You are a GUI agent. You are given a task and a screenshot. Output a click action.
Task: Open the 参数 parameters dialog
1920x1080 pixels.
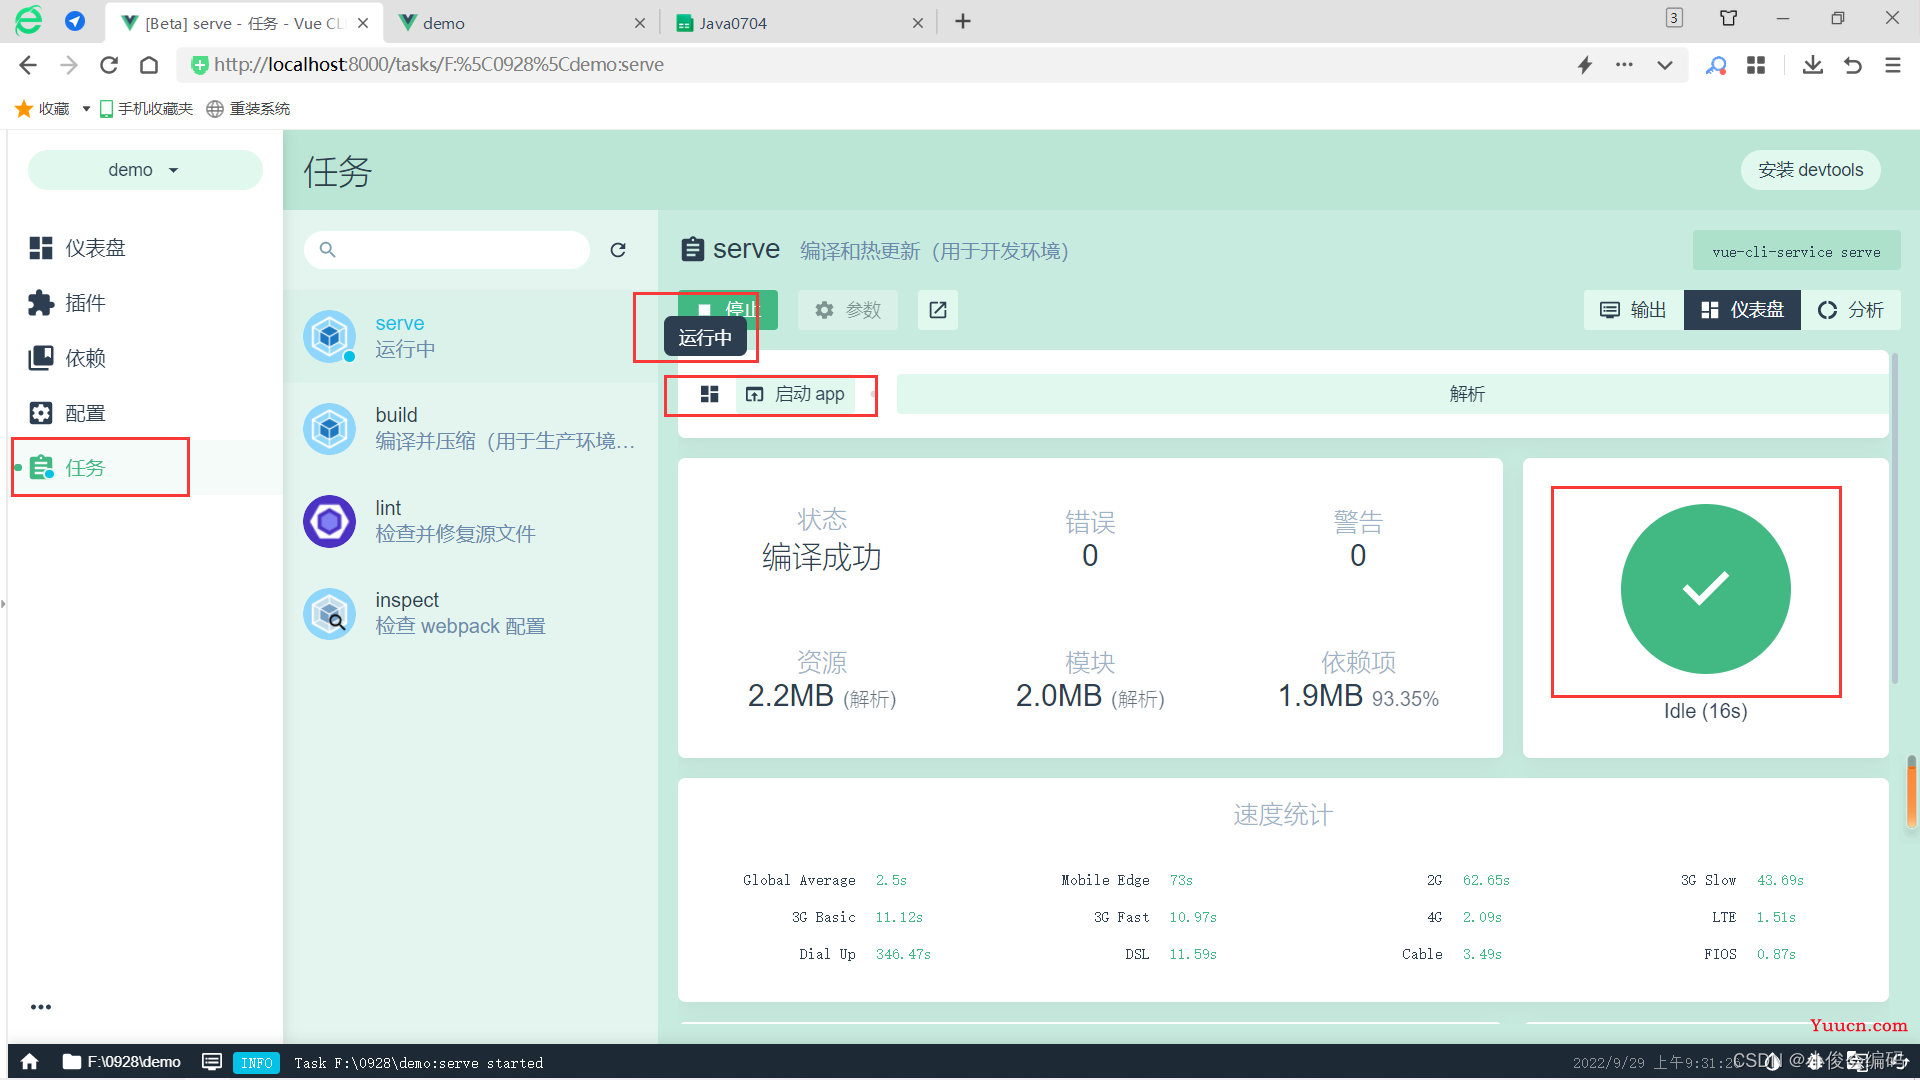848,310
